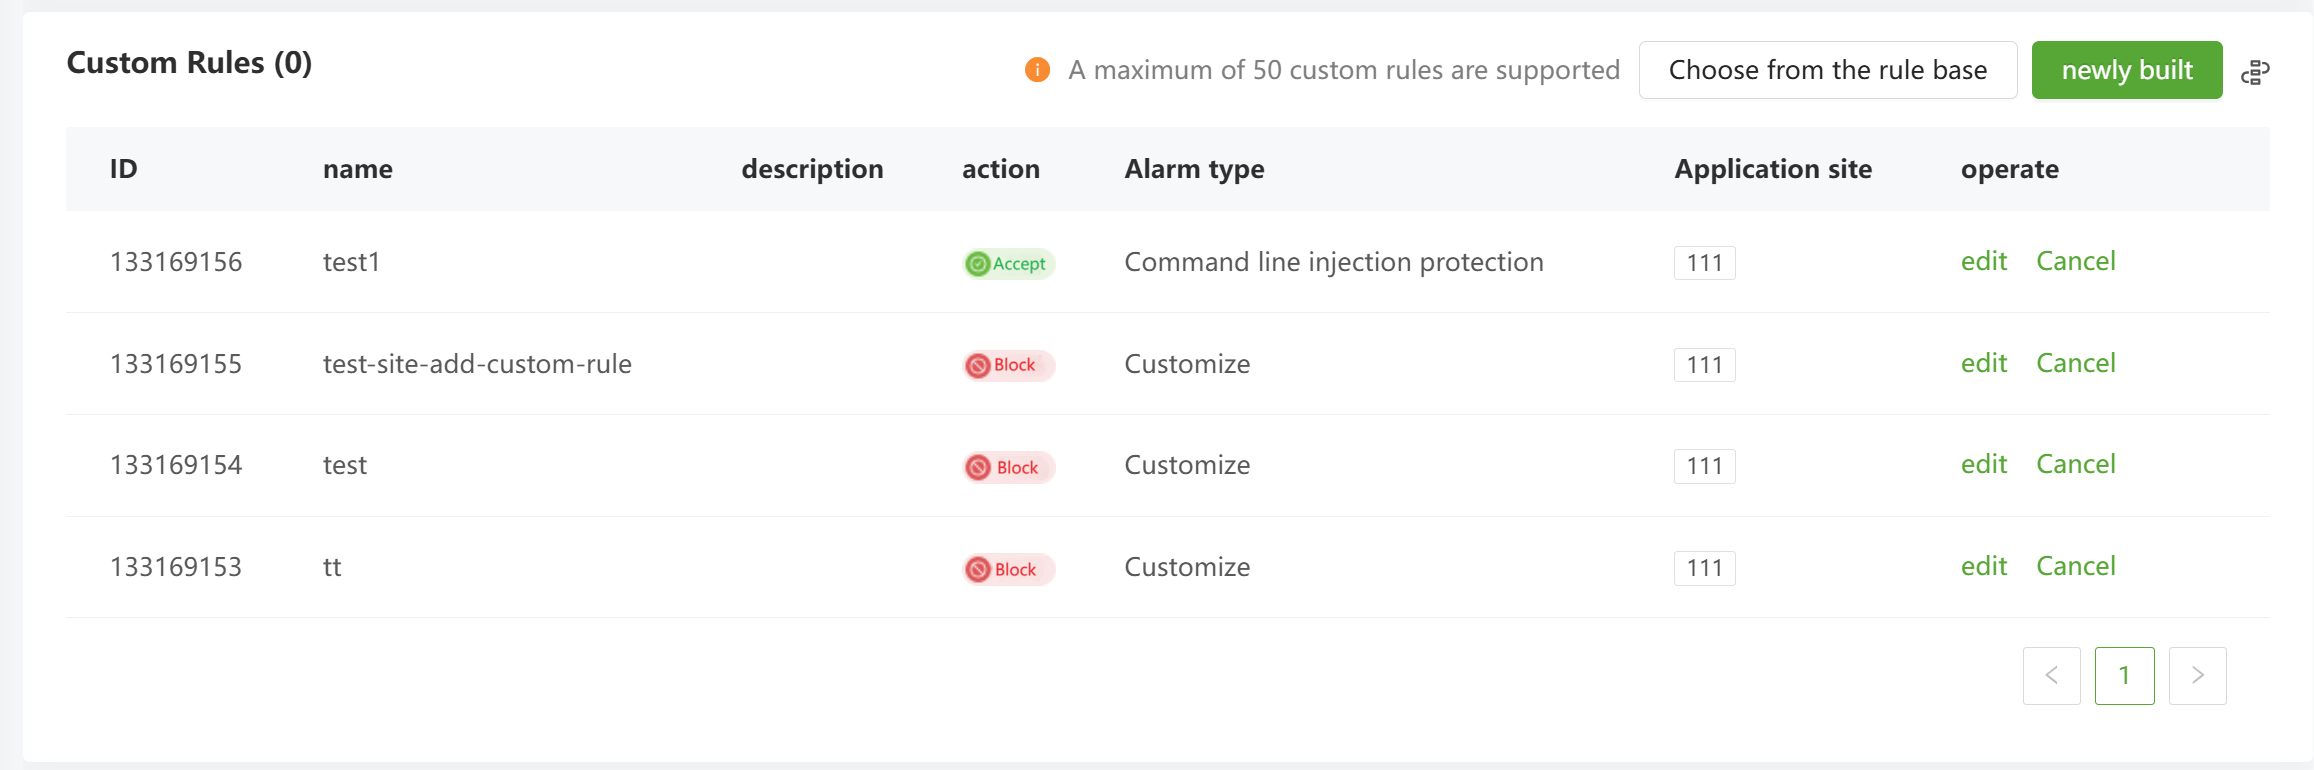Edit rule test-site-add-custom-rule
The height and width of the screenshot is (770, 2314).
(x=1984, y=363)
